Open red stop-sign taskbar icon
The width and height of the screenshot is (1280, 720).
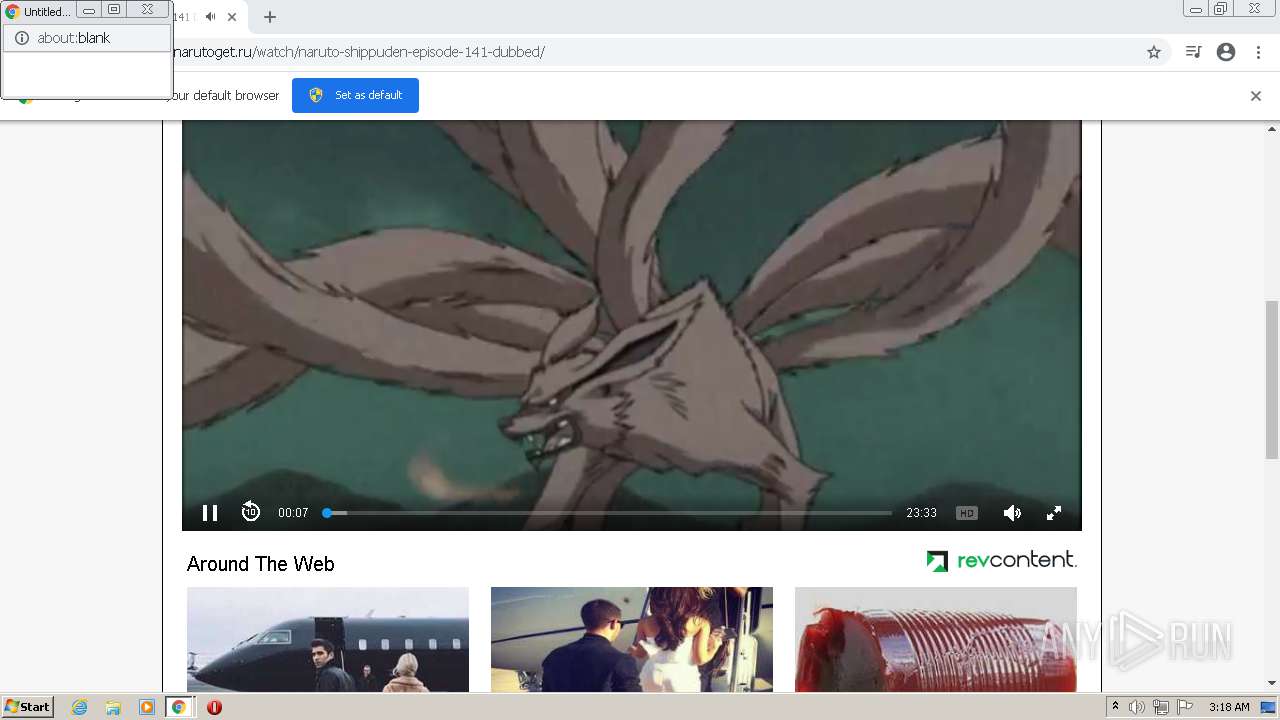[x=214, y=707]
